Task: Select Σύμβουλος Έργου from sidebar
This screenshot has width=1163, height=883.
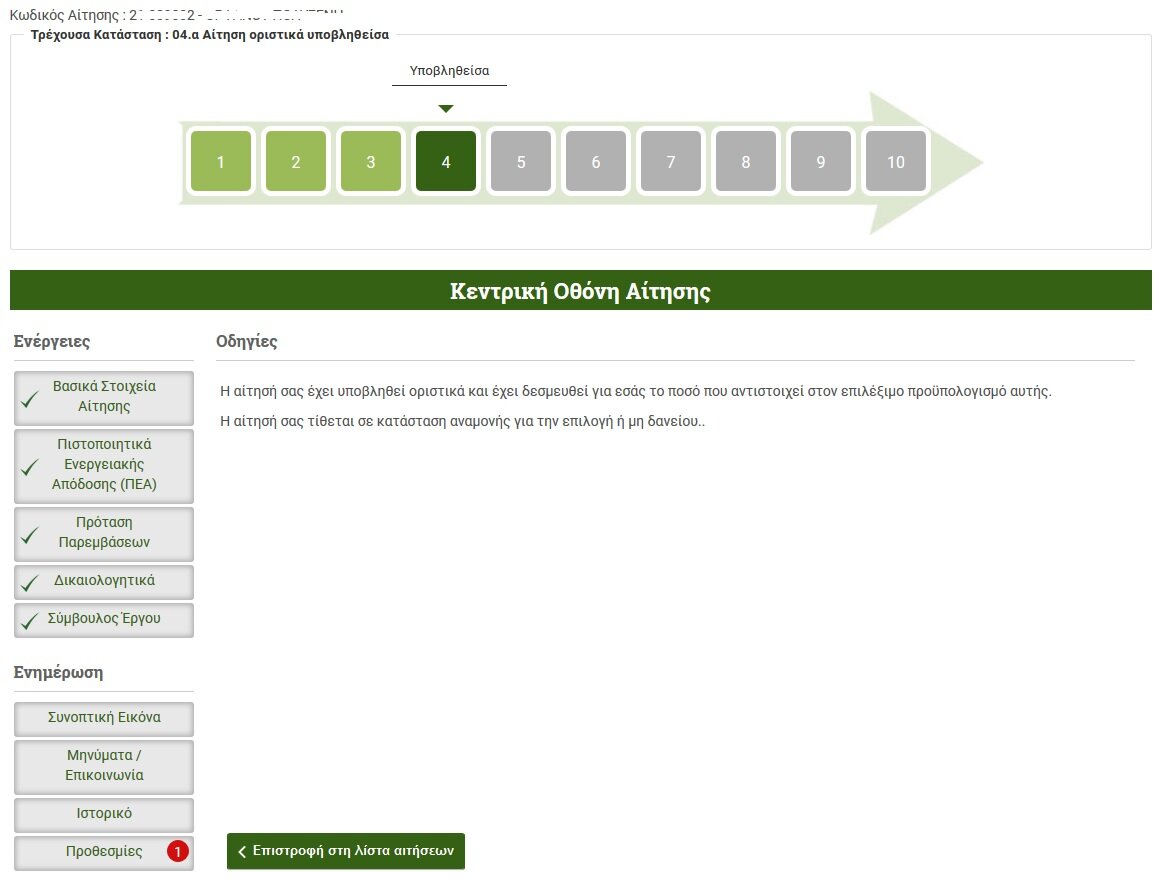Action: (104, 619)
